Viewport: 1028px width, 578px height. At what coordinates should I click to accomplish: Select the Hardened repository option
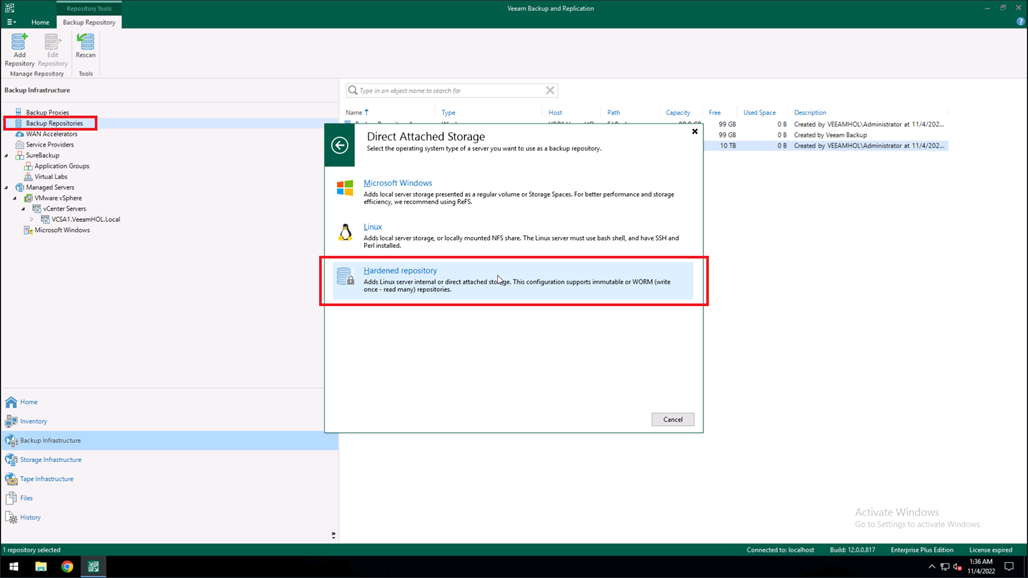click(x=400, y=271)
